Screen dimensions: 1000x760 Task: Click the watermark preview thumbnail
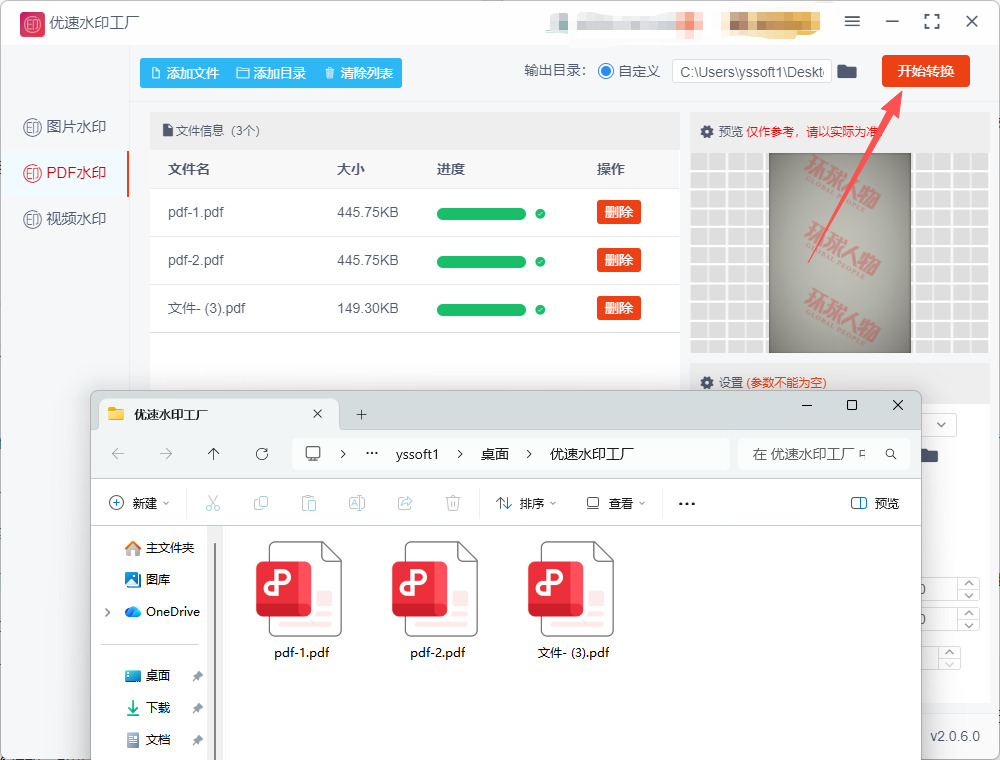pos(839,252)
